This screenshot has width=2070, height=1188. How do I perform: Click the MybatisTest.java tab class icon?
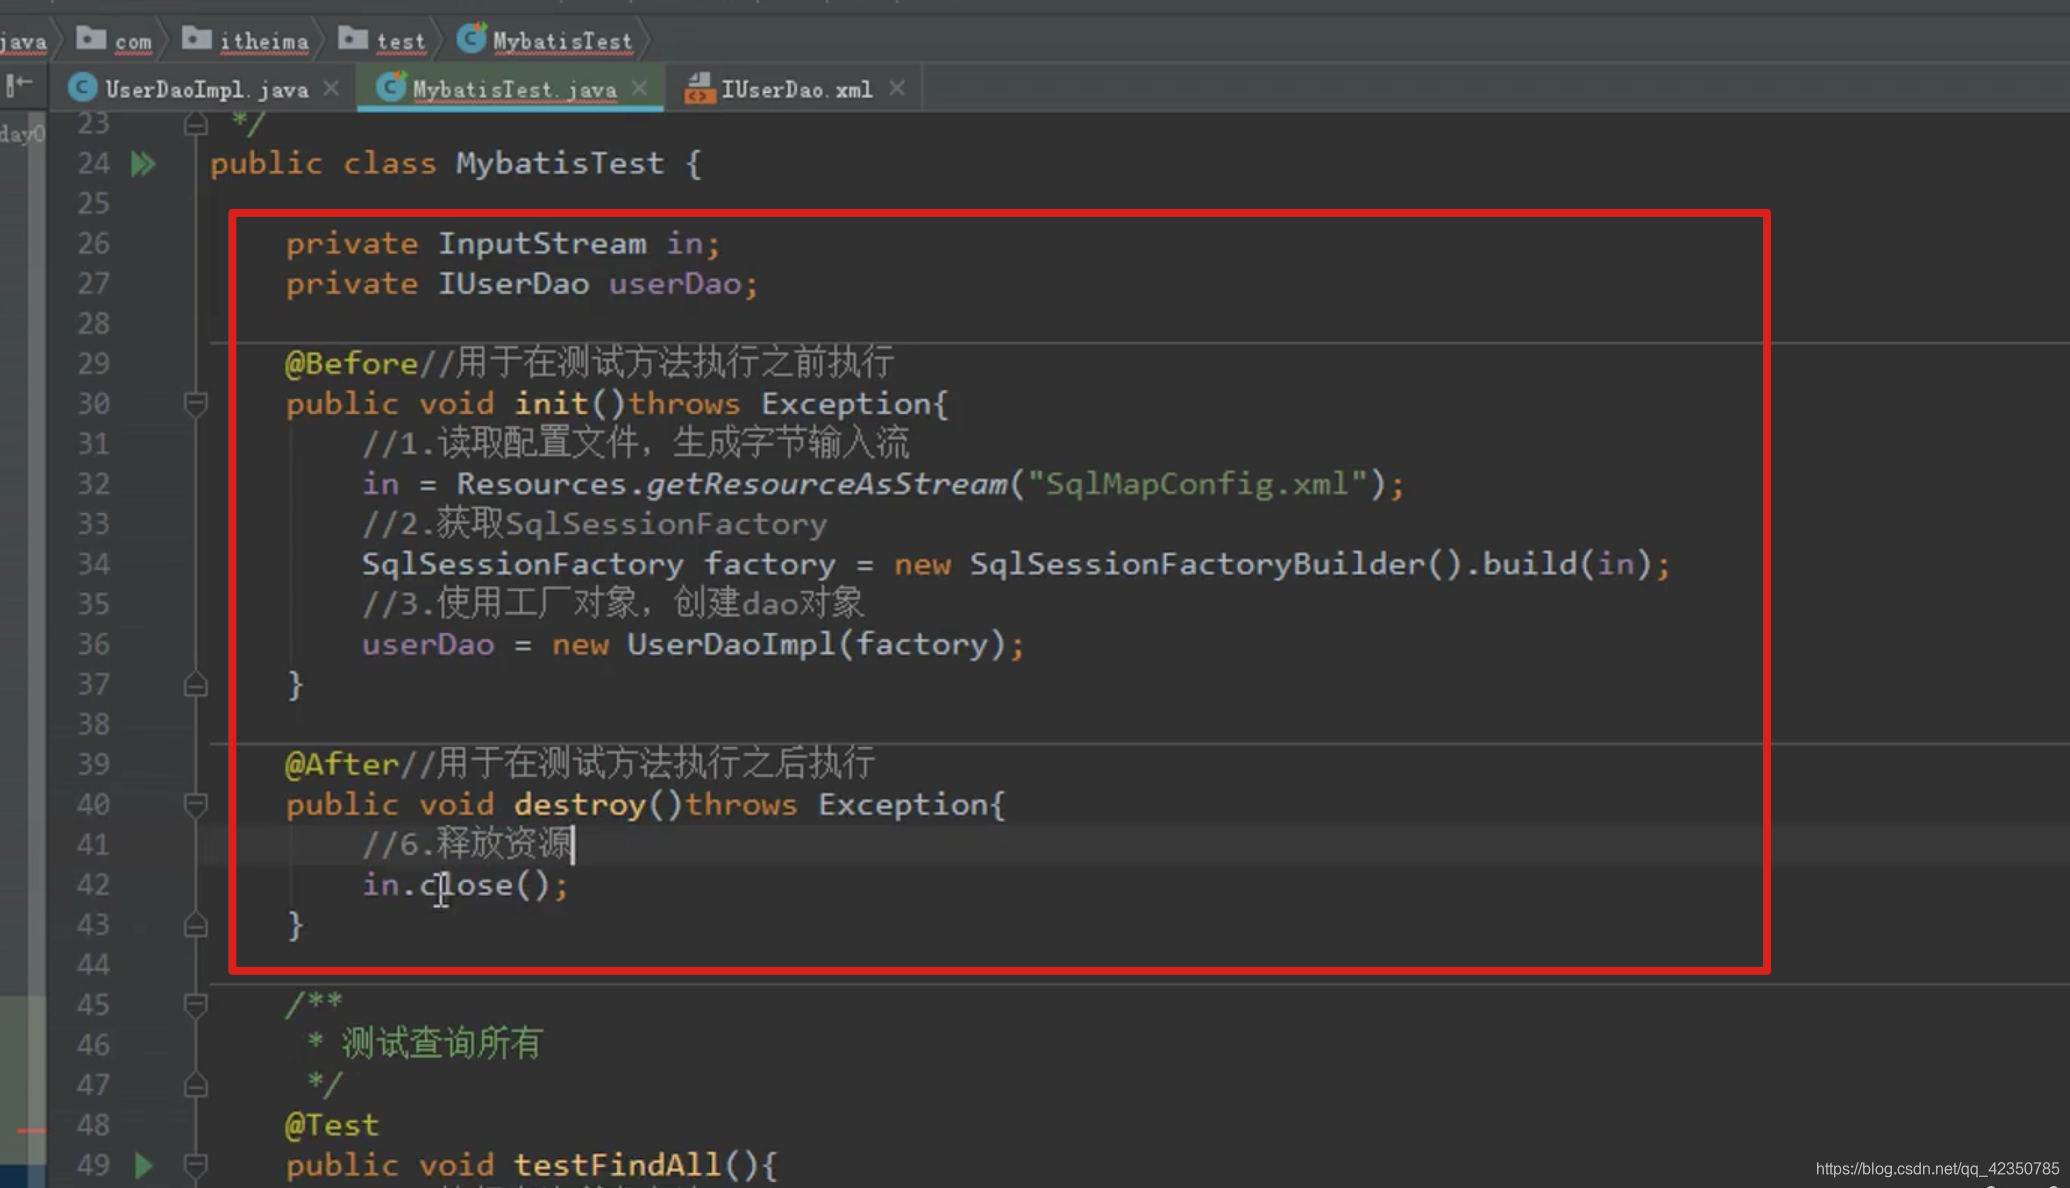pos(390,88)
